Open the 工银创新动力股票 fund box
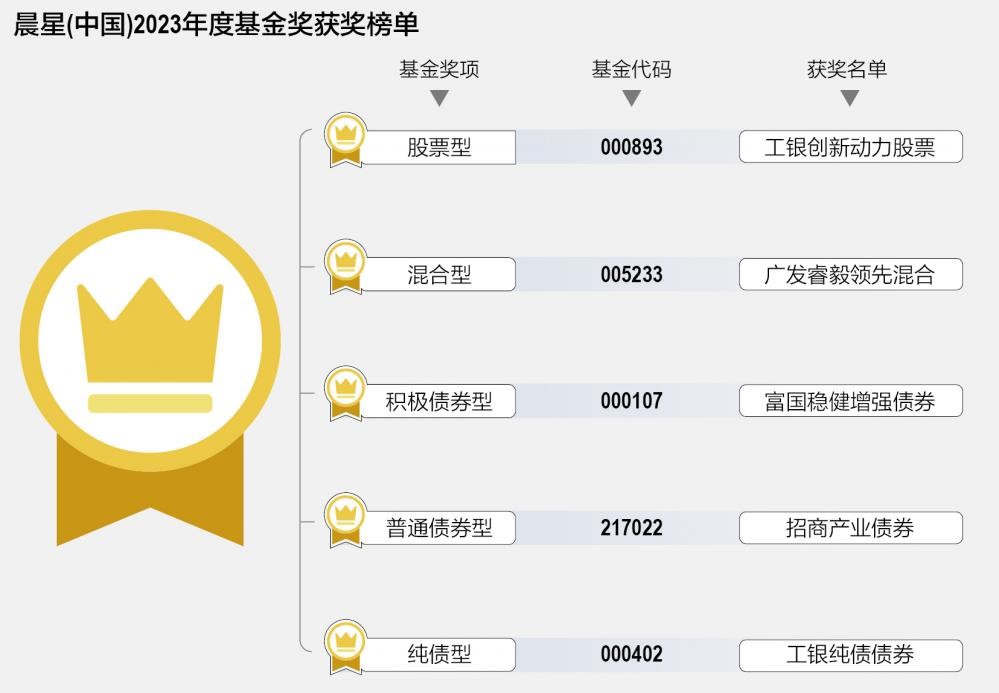999x693 pixels. pos(851,147)
